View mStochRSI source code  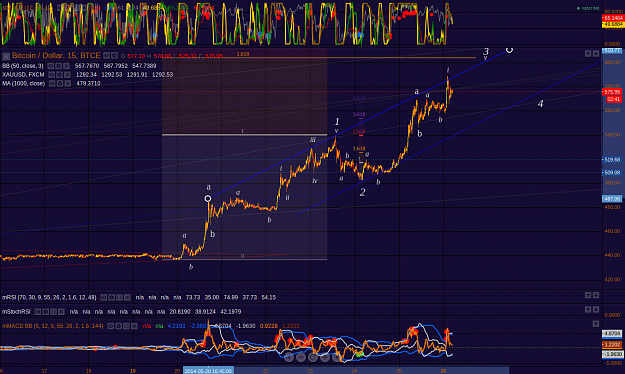[x=54, y=311]
